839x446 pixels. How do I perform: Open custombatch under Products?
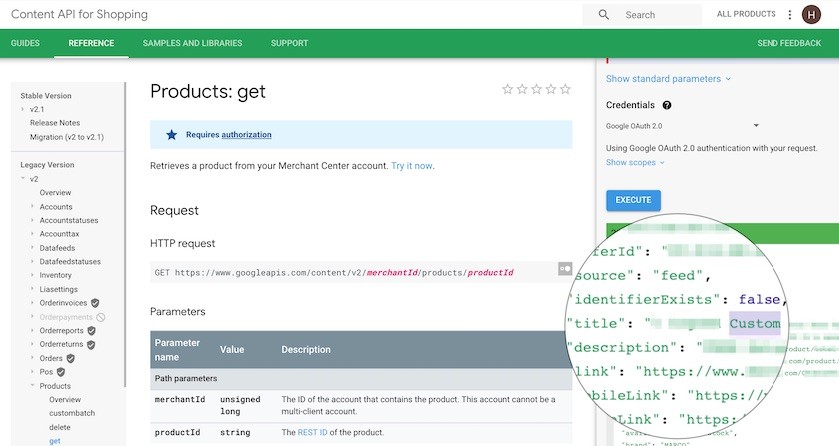pos(72,413)
